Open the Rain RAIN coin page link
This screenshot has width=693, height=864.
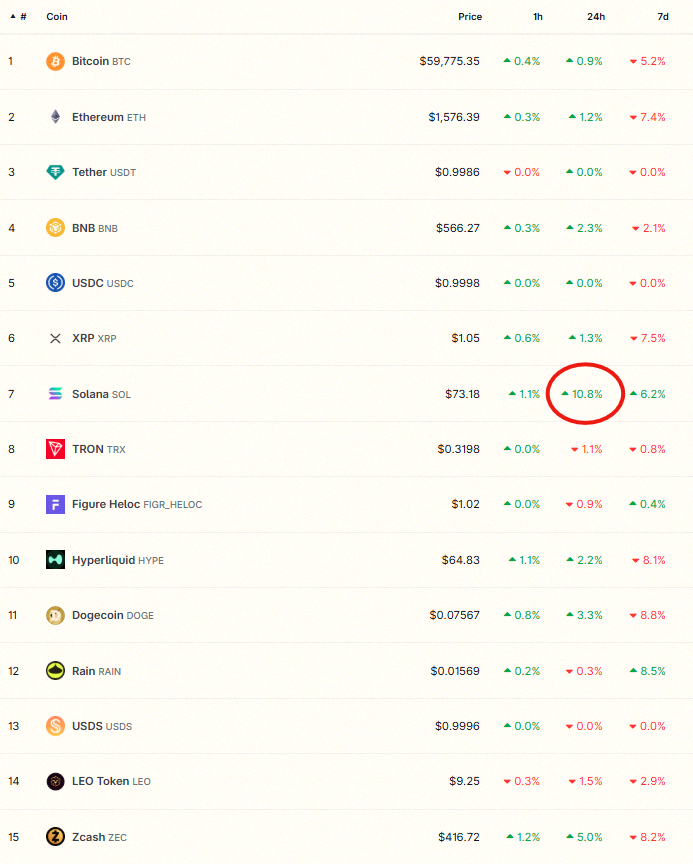click(96, 671)
